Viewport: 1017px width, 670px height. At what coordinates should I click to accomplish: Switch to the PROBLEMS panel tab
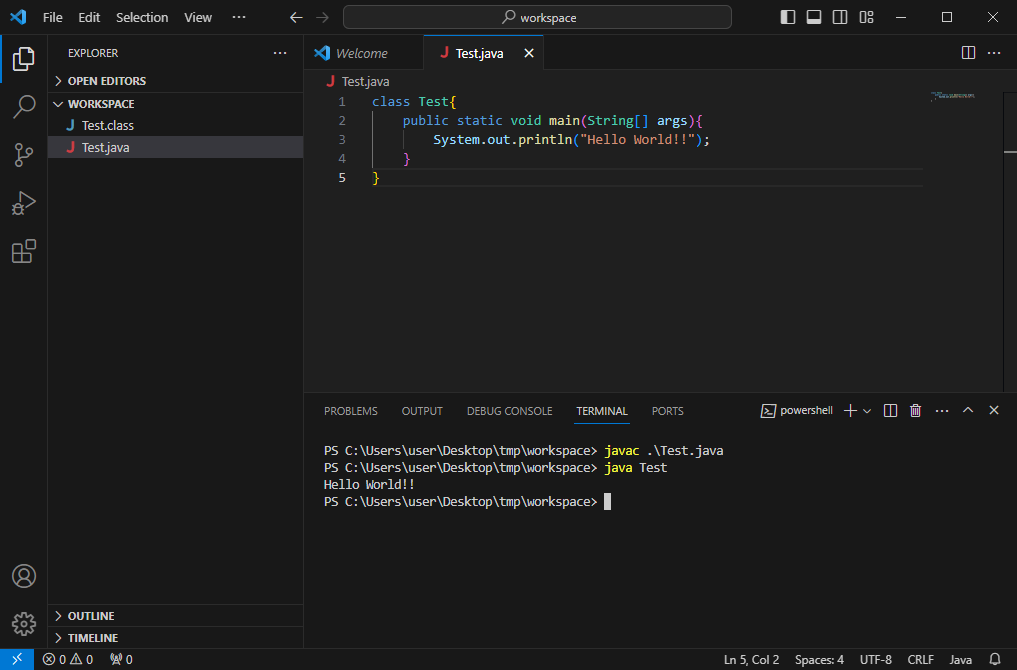(x=350, y=411)
